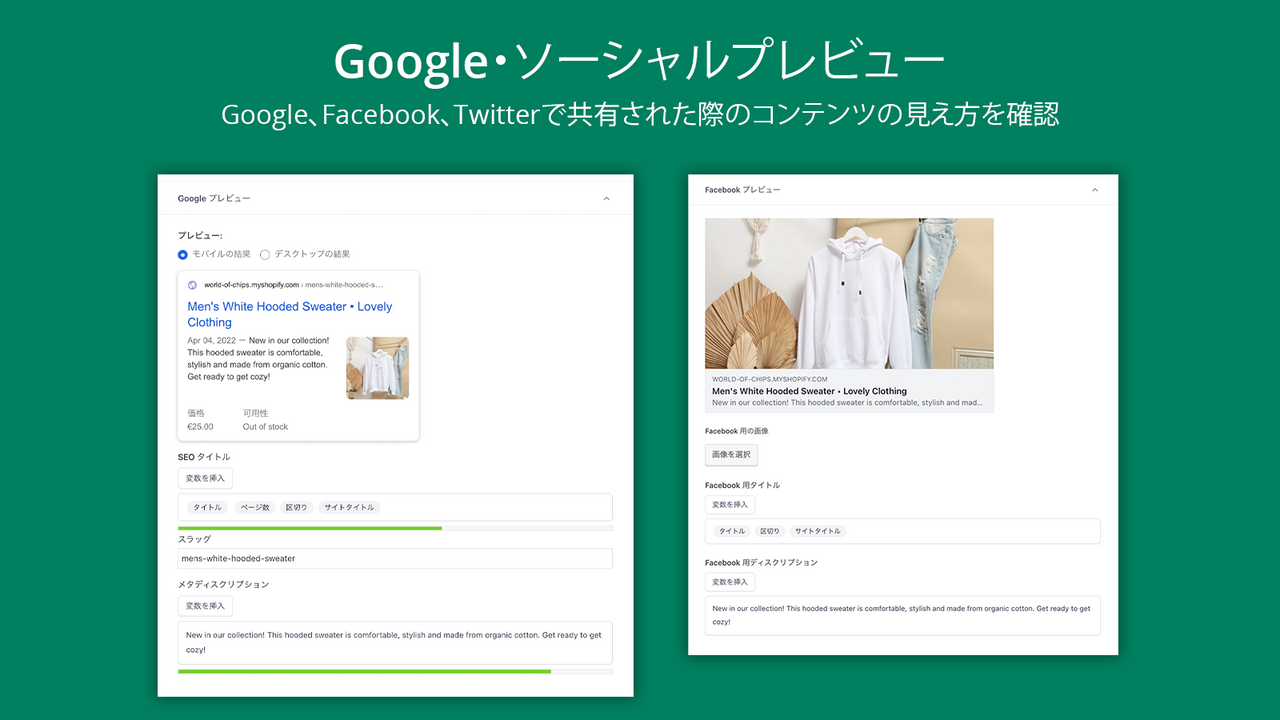
Task: Click 変数を挿入 under メタディスクリプション
Action: [205, 606]
